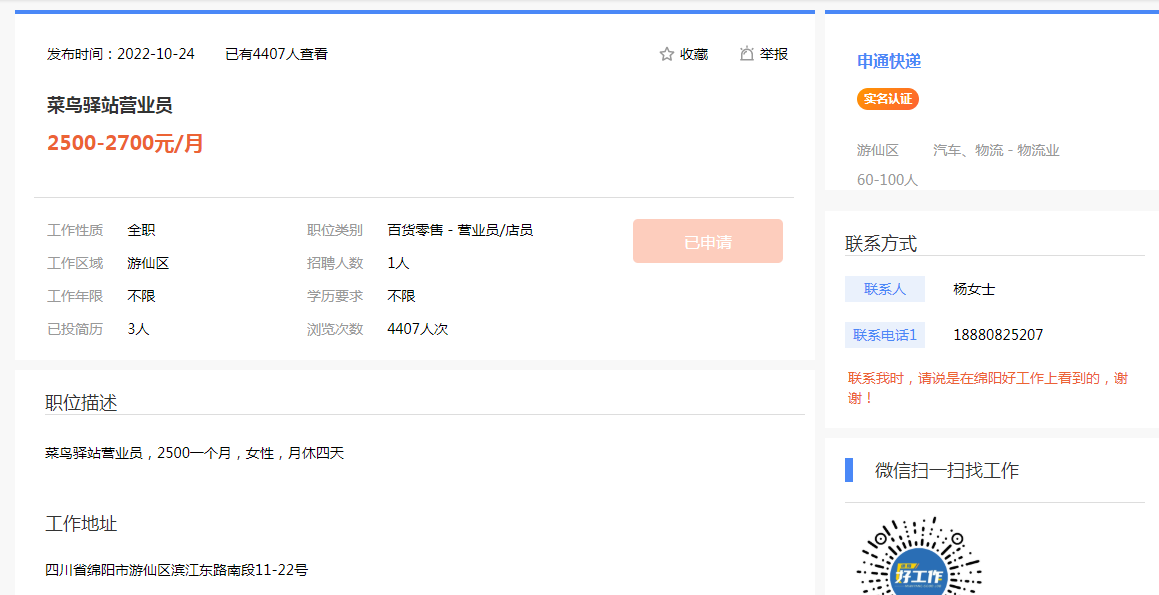Click the 联系人 label
Image resolution: width=1159 pixels, height=595 pixels.
click(885, 289)
